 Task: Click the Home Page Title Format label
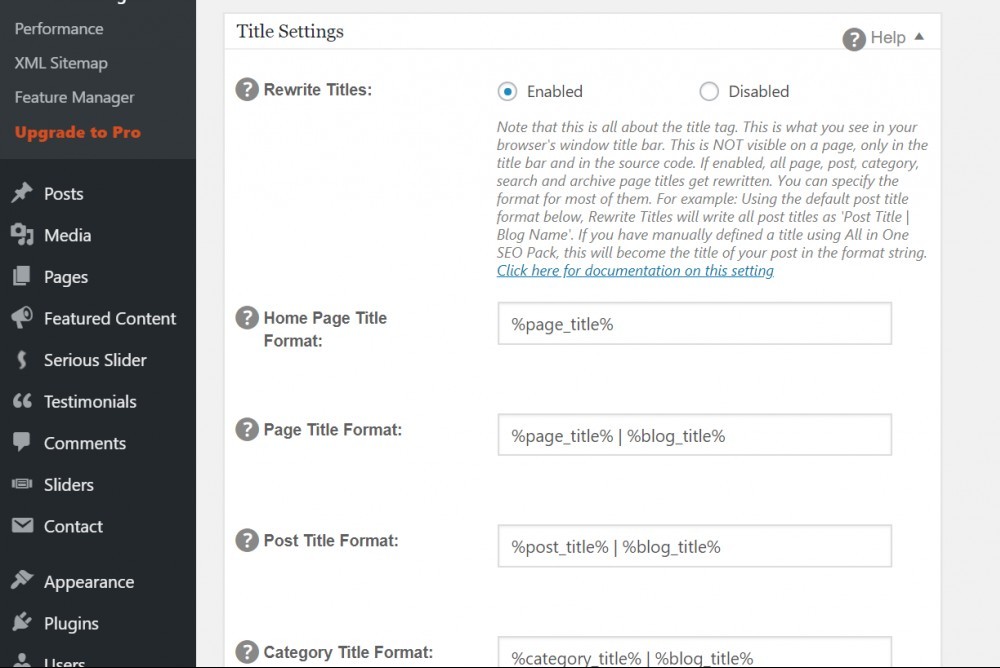point(325,329)
